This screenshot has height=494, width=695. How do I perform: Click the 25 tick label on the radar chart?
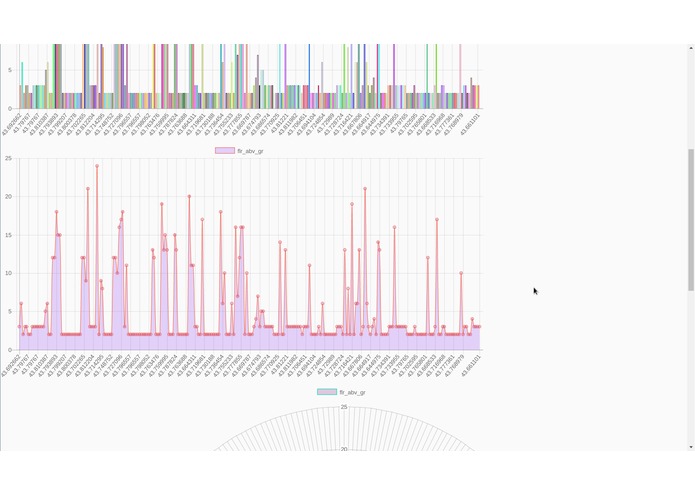[x=344, y=407]
